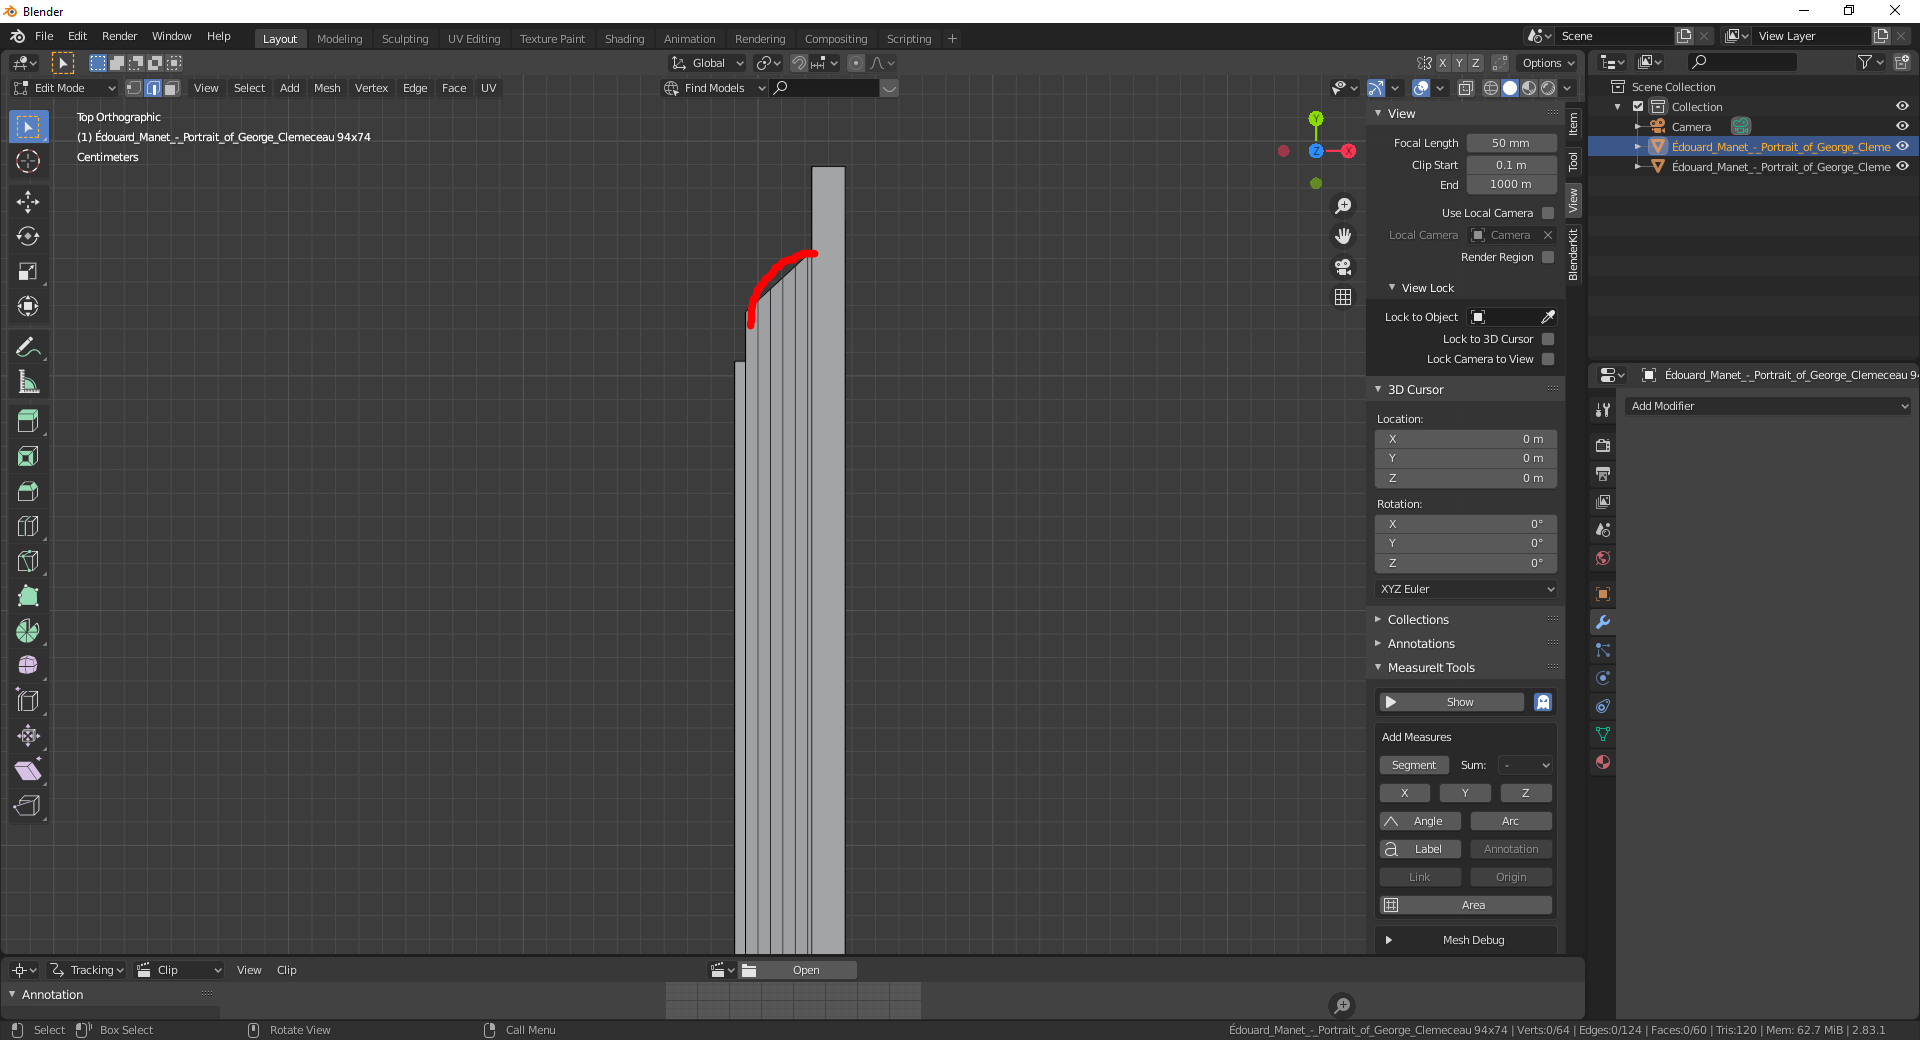
Task: Click the Angle measure button
Action: tap(1420, 821)
